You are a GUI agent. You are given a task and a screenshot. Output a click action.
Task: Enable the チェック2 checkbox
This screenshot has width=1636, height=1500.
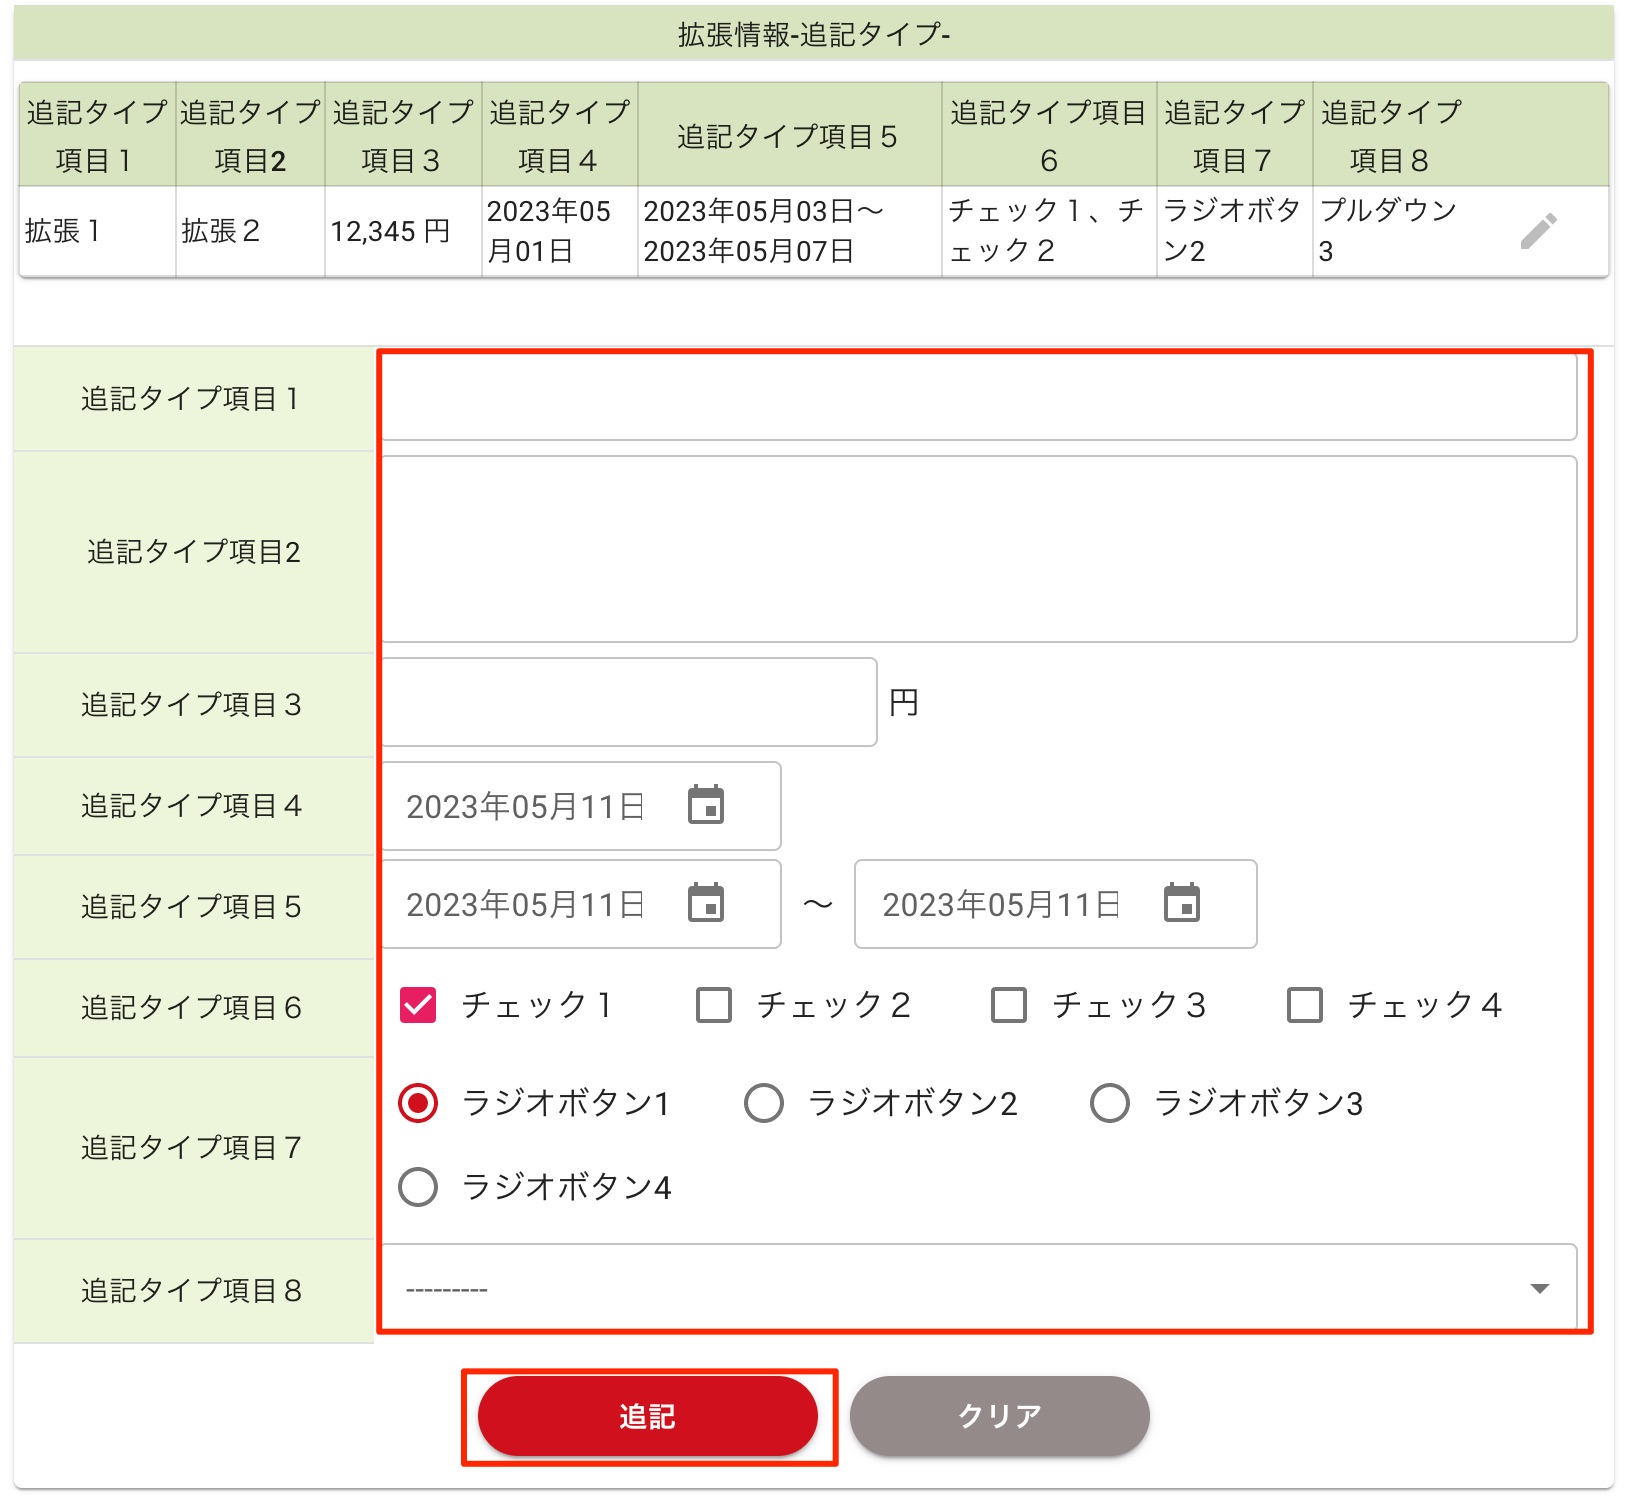point(714,1005)
